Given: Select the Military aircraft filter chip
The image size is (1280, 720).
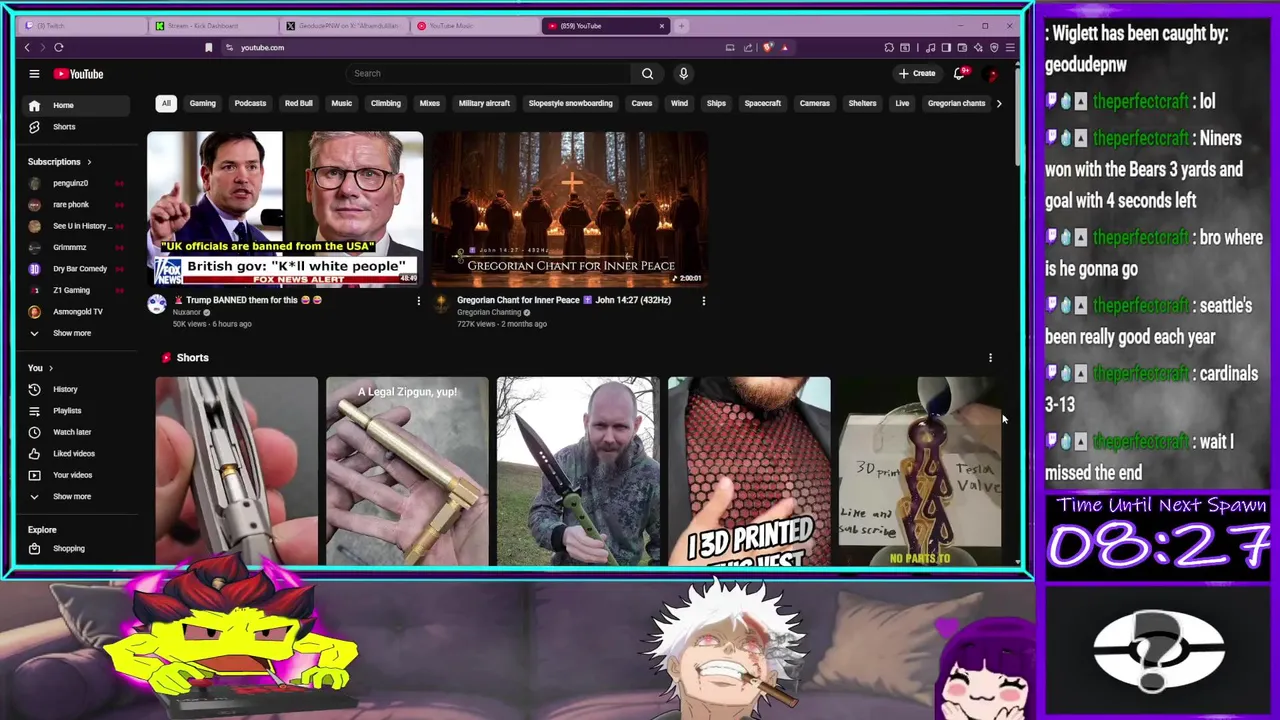Looking at the screenshot, I should pyautogui.click(x=484, y=103).
